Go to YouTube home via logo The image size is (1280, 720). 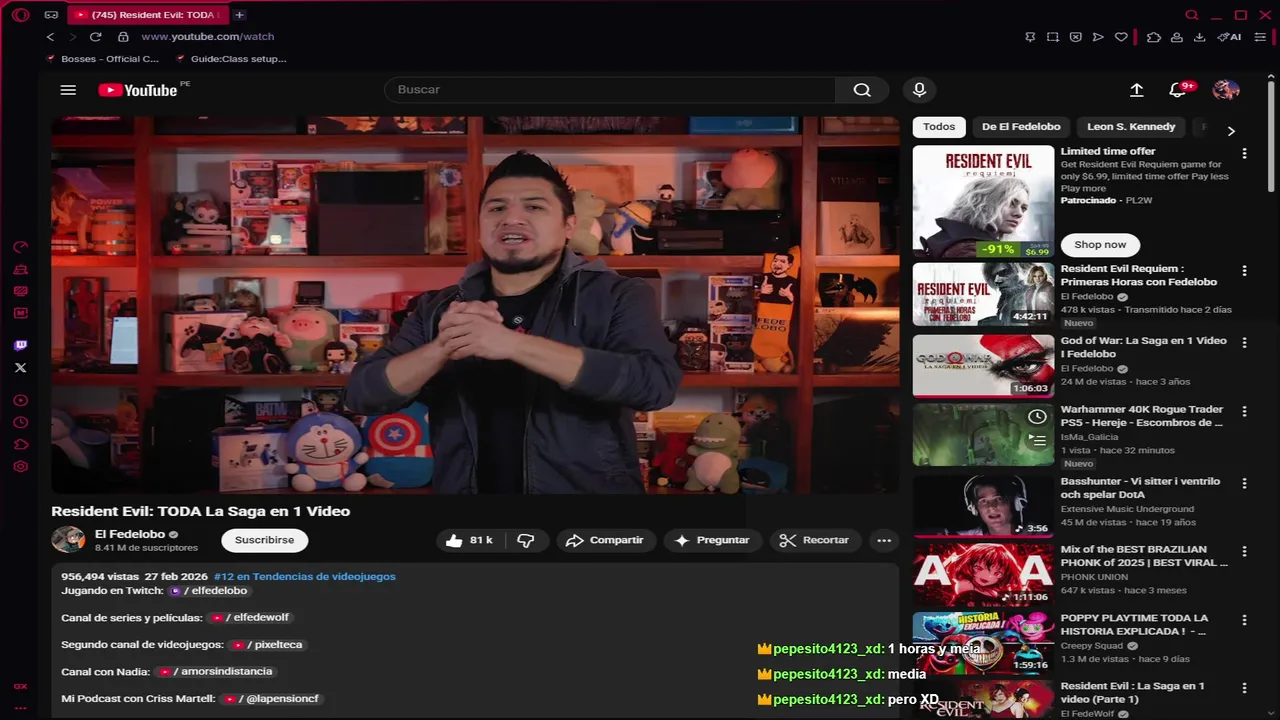click(138, 90)
